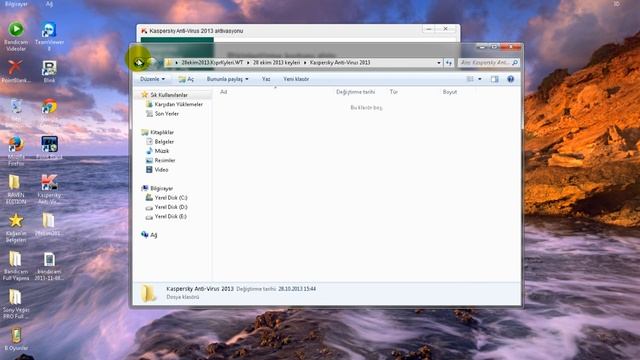Image resolution: width=640 pixels, height=360 pixels.
Task: Click the Yeni klasör button
Action: click(296, 79)
